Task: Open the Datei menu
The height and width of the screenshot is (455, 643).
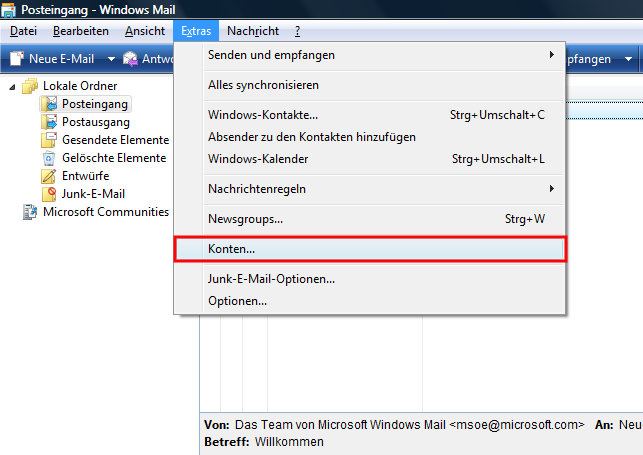Action: [x=23, y=31]
